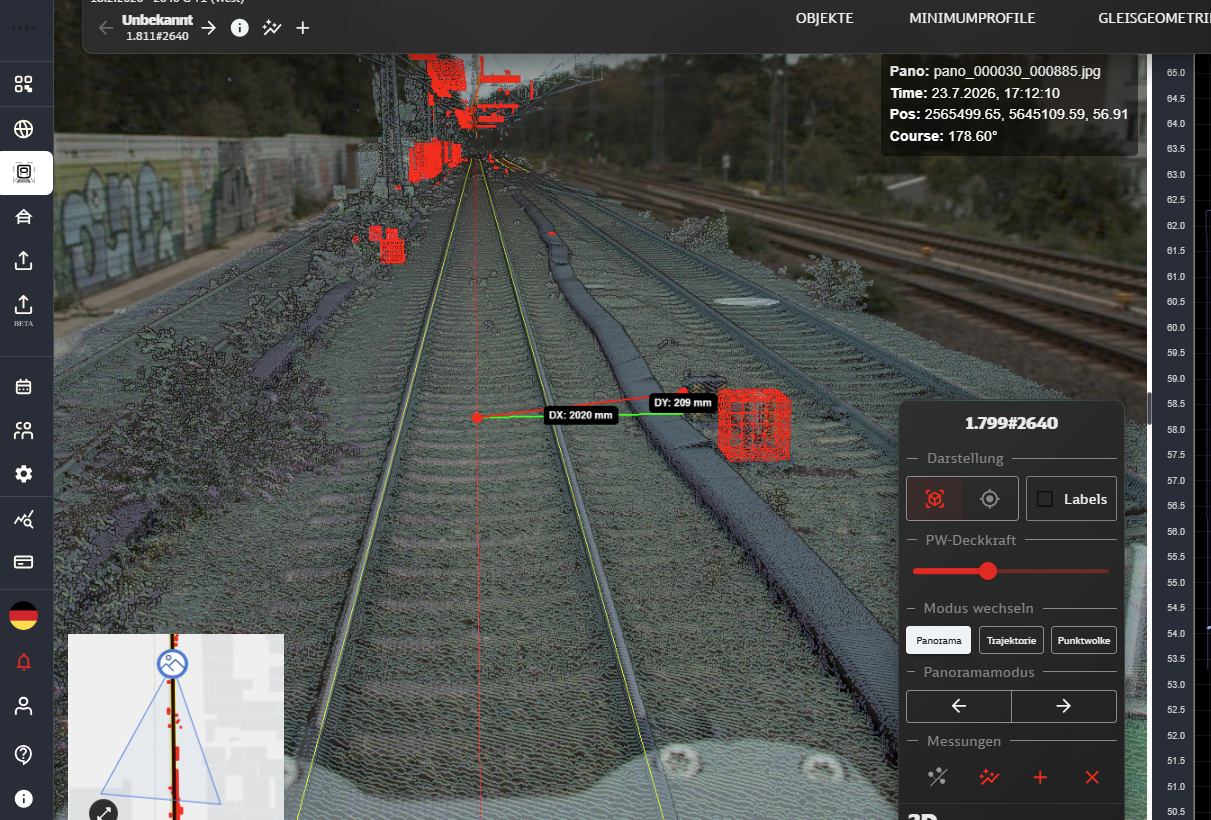Switch to Trajektorie mode
This screenshot has height=820, width=1211.
[1011, 640]
